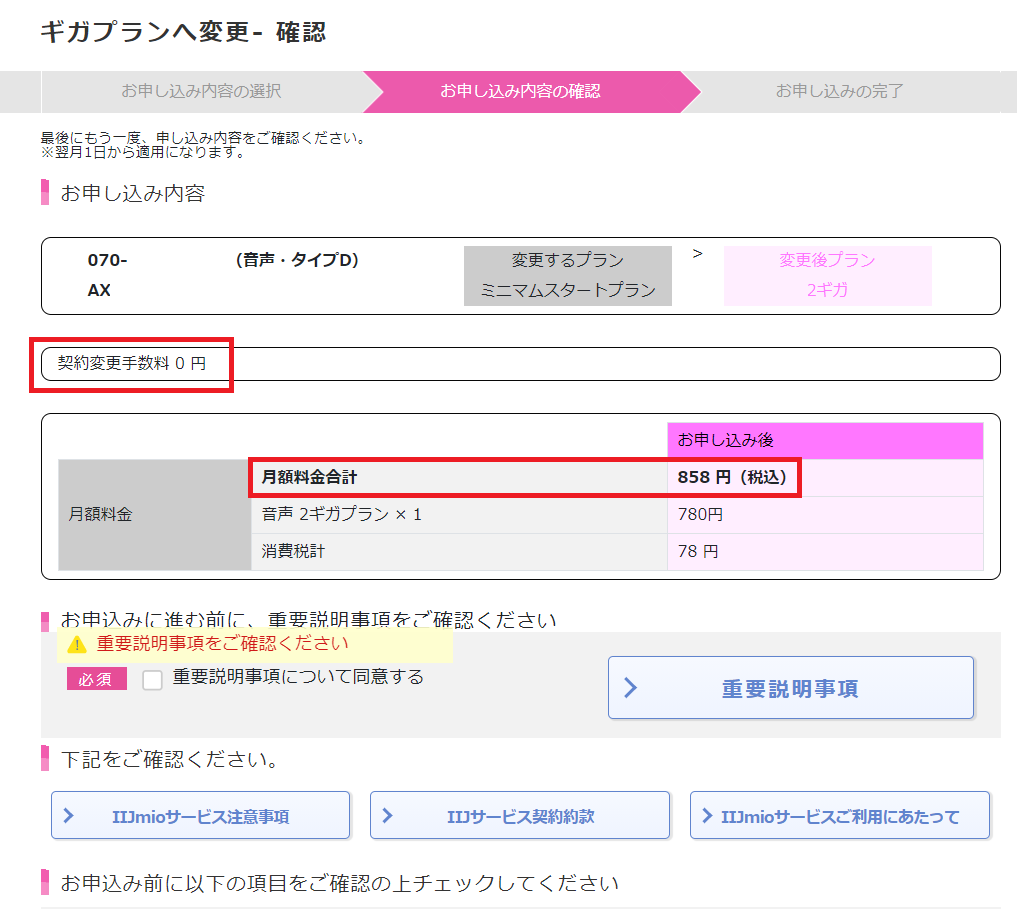Open IIJmioサービスご利用にあたって link
1017x909 pixels.
[840, 816]
